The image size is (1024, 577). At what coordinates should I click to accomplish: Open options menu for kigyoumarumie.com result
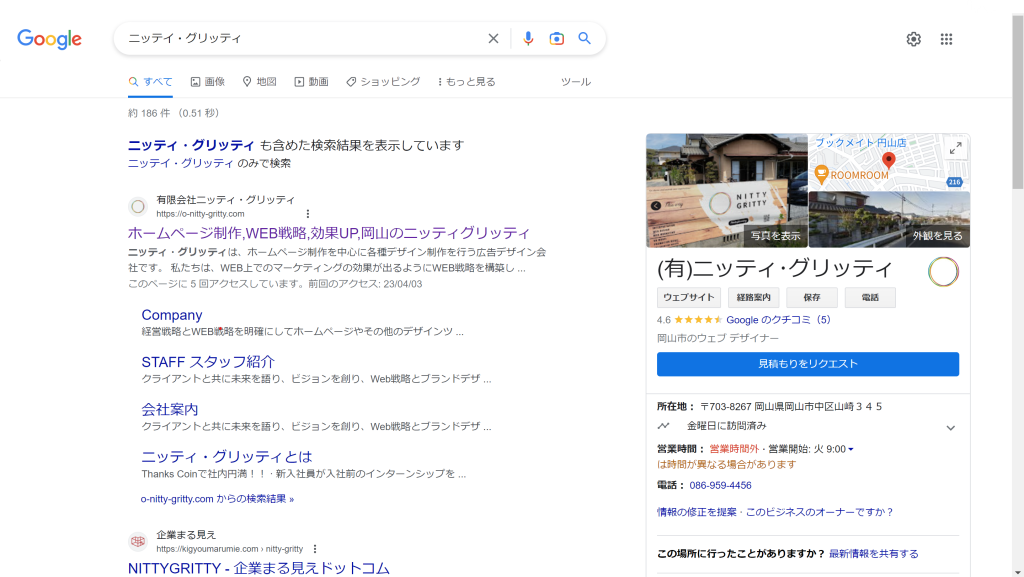315,549
